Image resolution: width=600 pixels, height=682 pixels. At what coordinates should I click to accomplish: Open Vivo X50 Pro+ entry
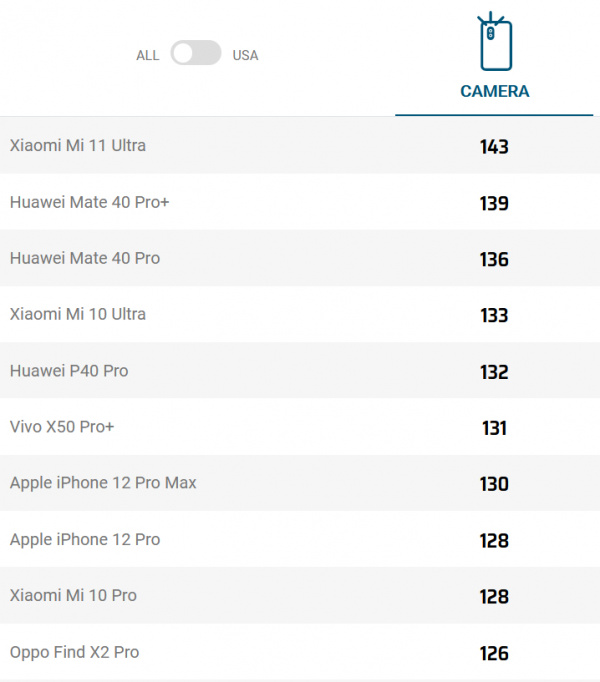pyautogui.click(x=62, y=427)
